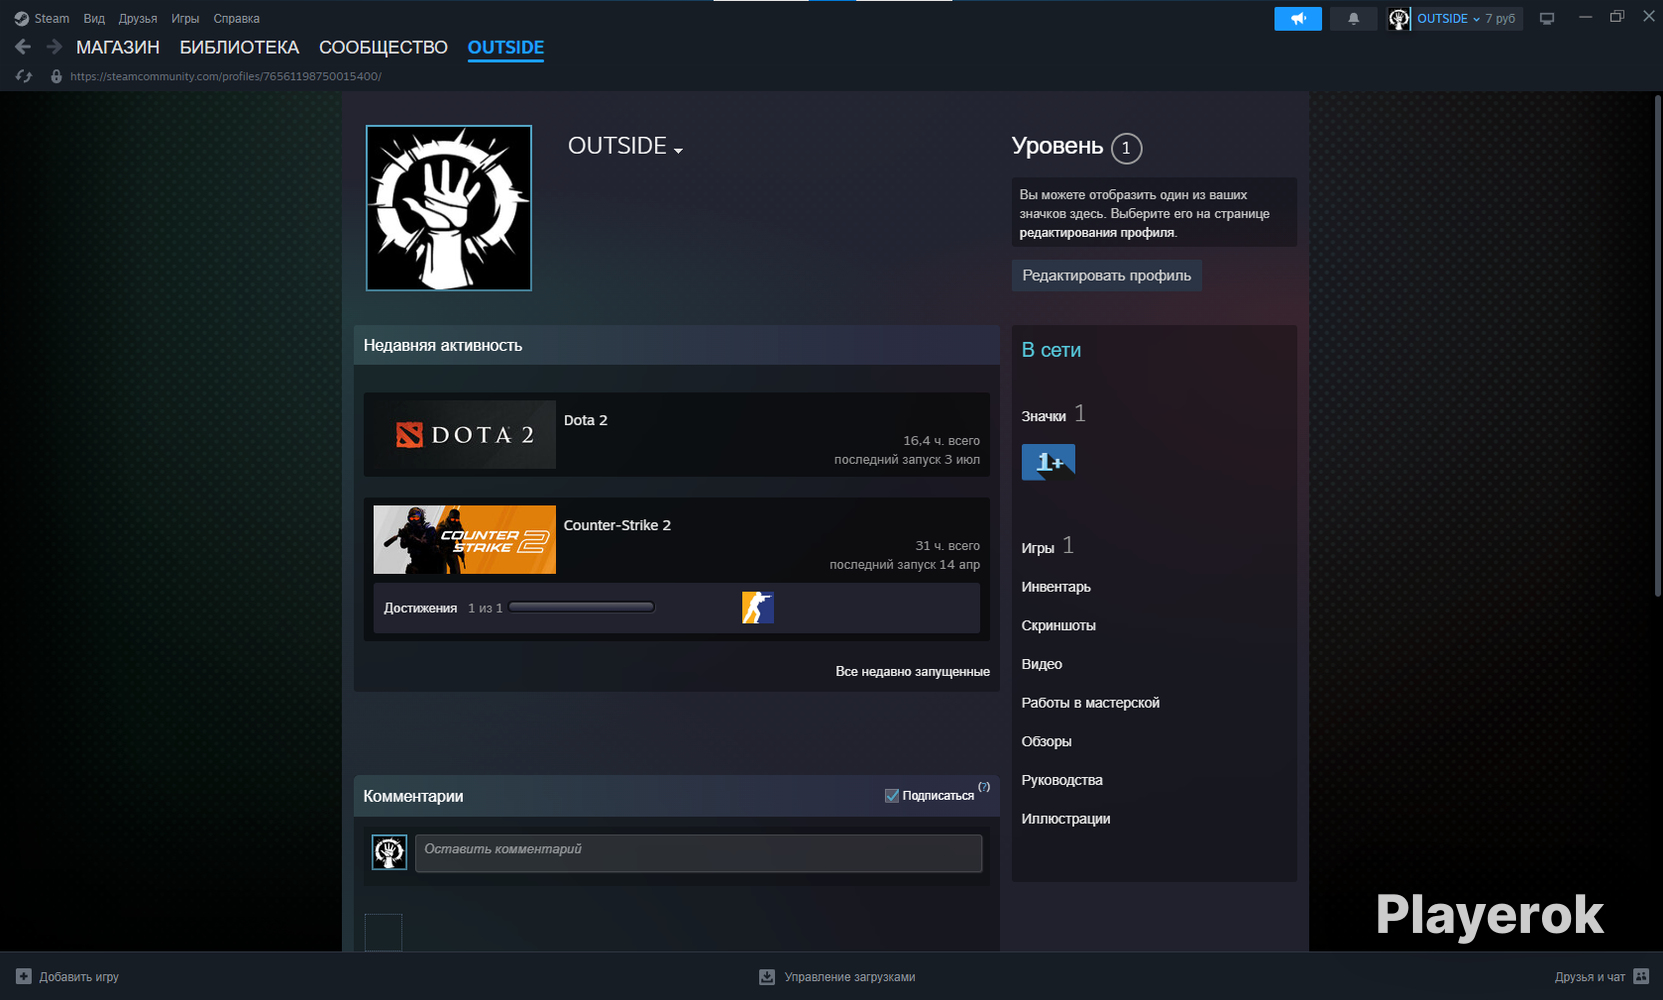Click the downloads management icon
Viewport: 1663px width, 1000px height.
tap(767, 977)
